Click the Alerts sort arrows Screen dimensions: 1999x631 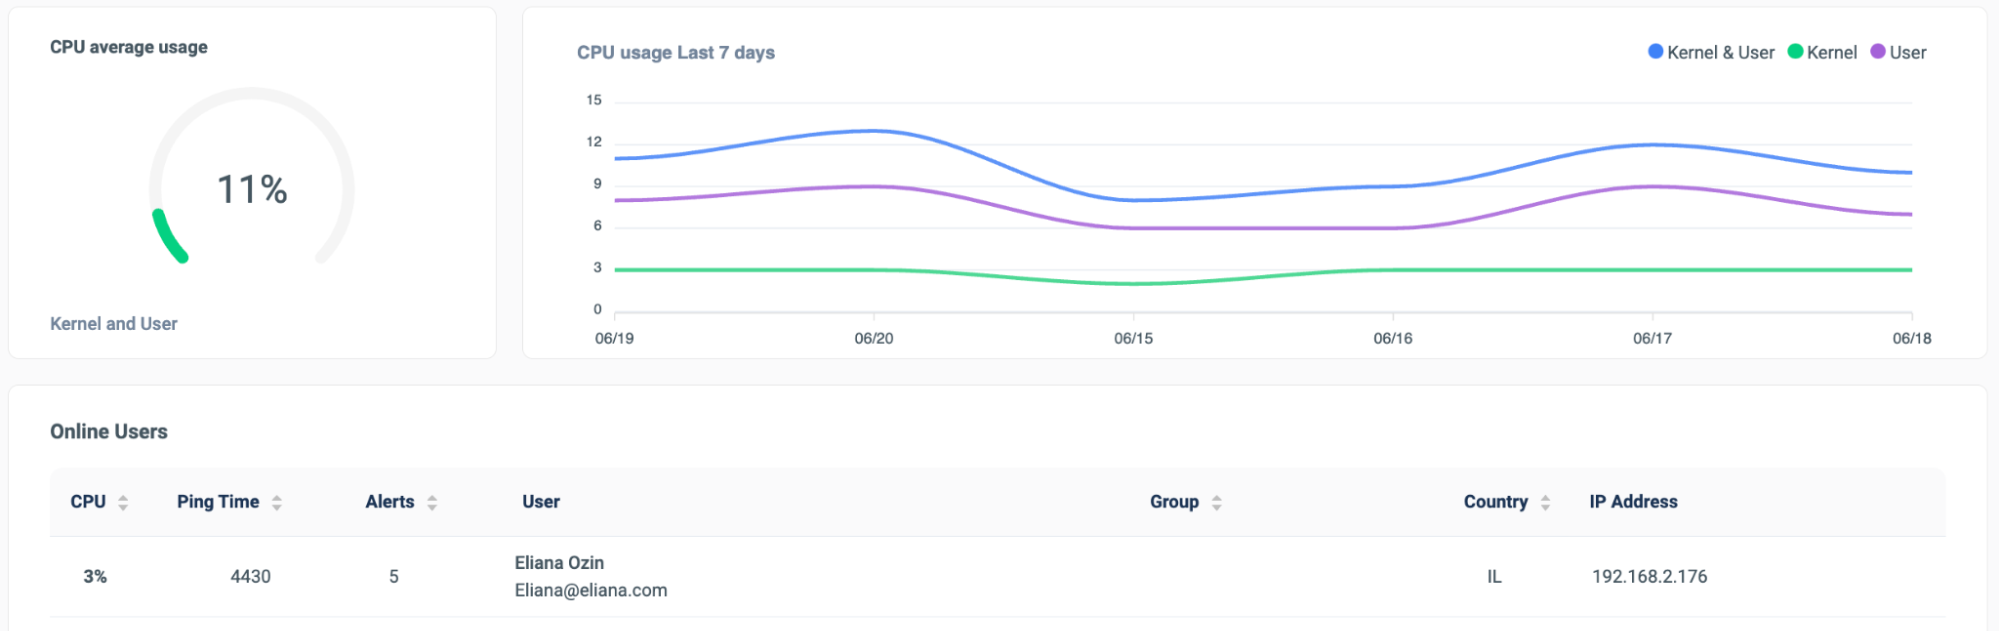[x=432, y=503]
